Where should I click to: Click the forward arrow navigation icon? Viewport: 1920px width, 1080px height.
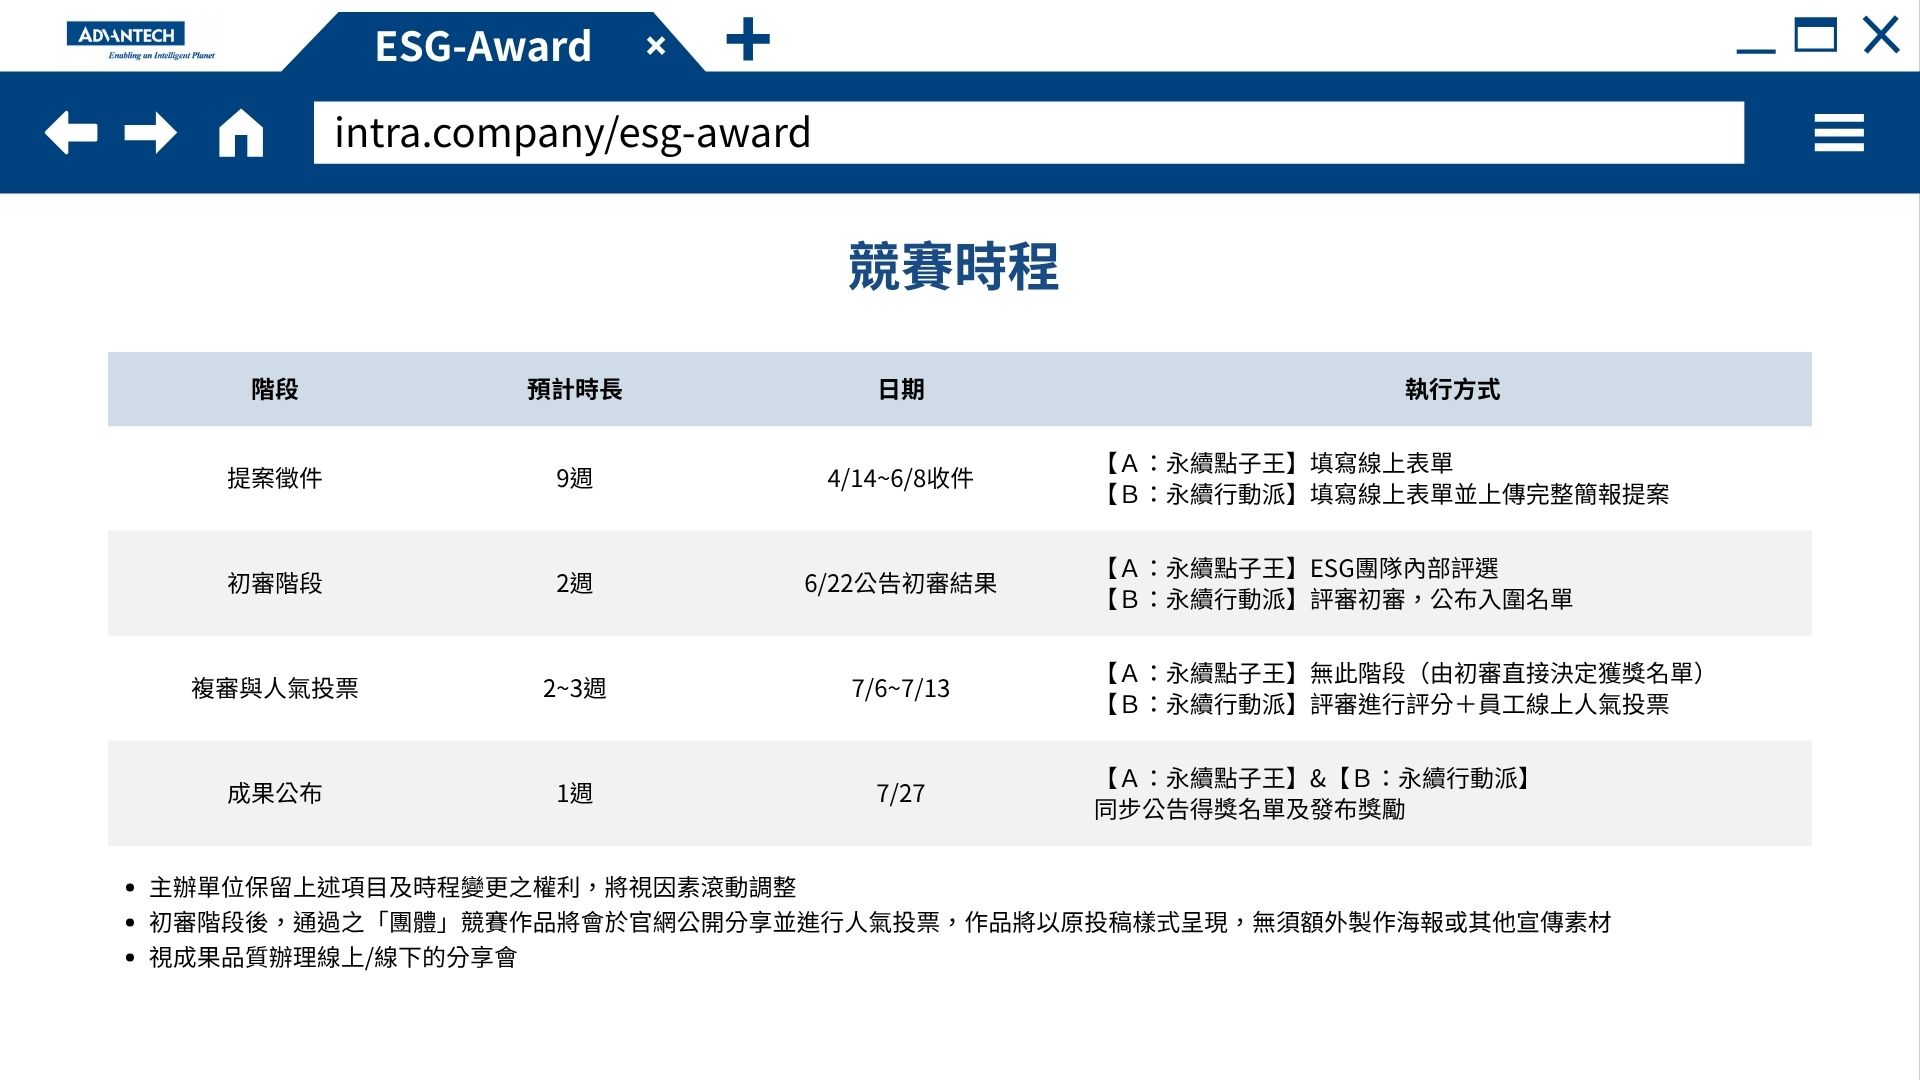click(x=151, y=133)
